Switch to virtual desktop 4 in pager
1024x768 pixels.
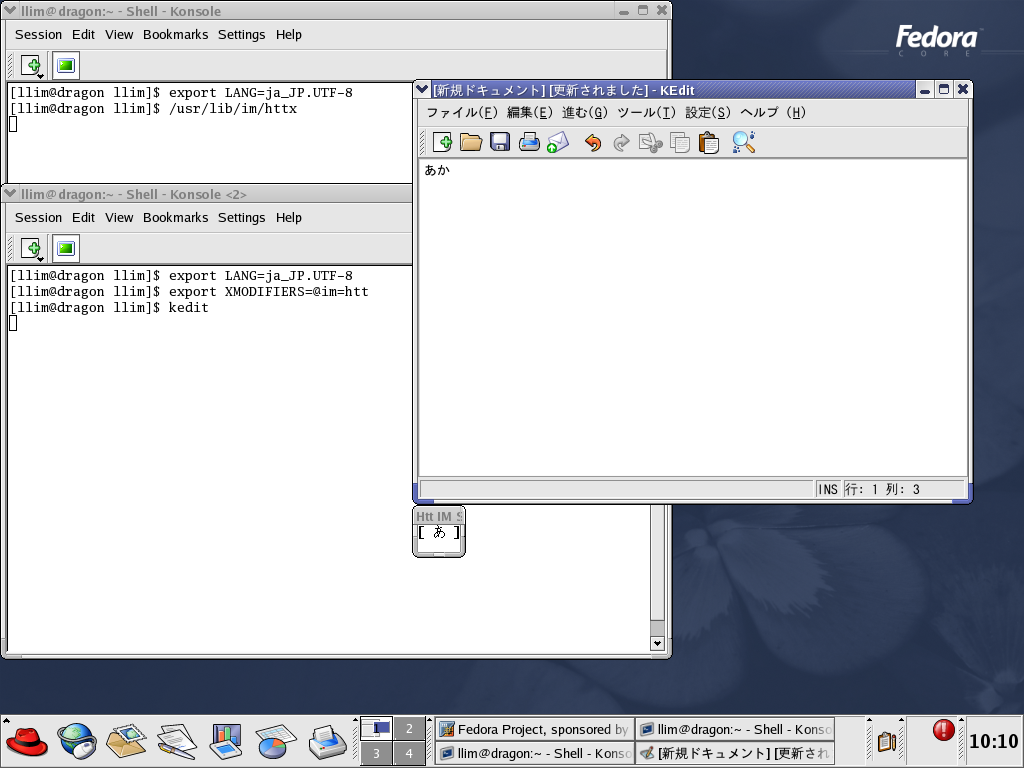[x=409, y=753]
